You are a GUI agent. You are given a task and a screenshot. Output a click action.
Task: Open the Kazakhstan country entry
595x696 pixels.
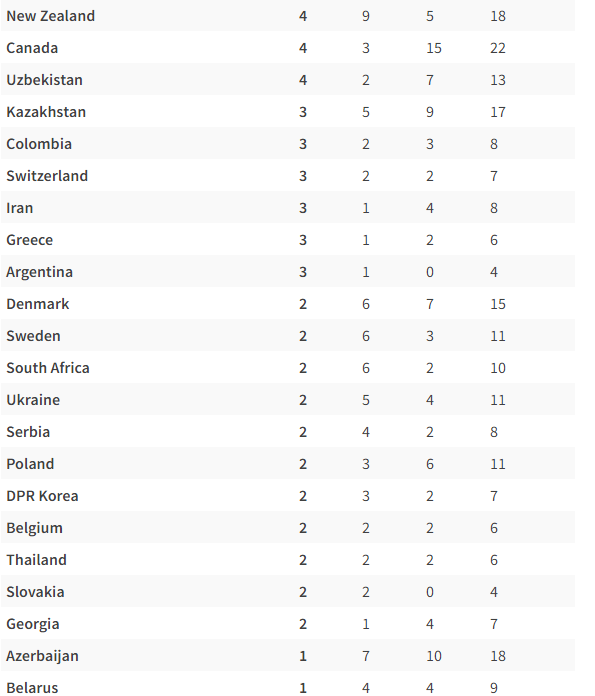(x=46, y=112)
